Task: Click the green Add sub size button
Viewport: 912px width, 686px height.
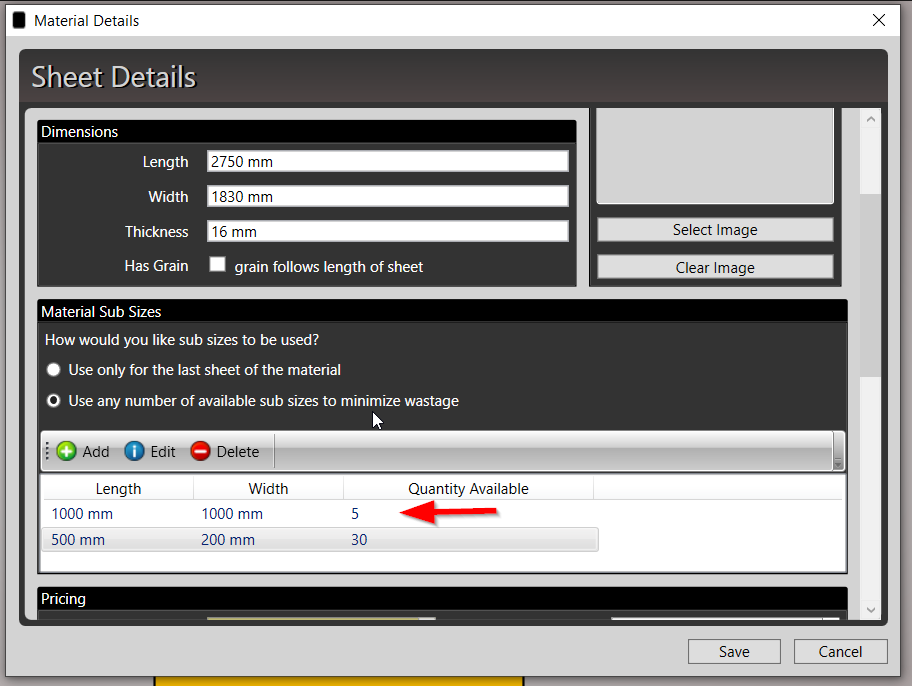Action: click(x=82, y=452)
